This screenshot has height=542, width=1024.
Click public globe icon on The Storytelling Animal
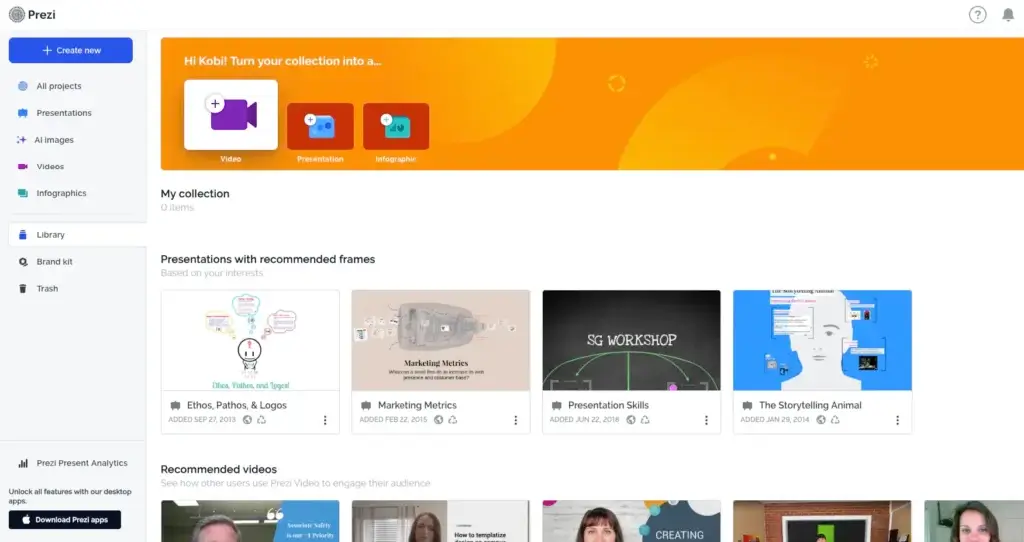pyautogui.click(x=821, y=420)
